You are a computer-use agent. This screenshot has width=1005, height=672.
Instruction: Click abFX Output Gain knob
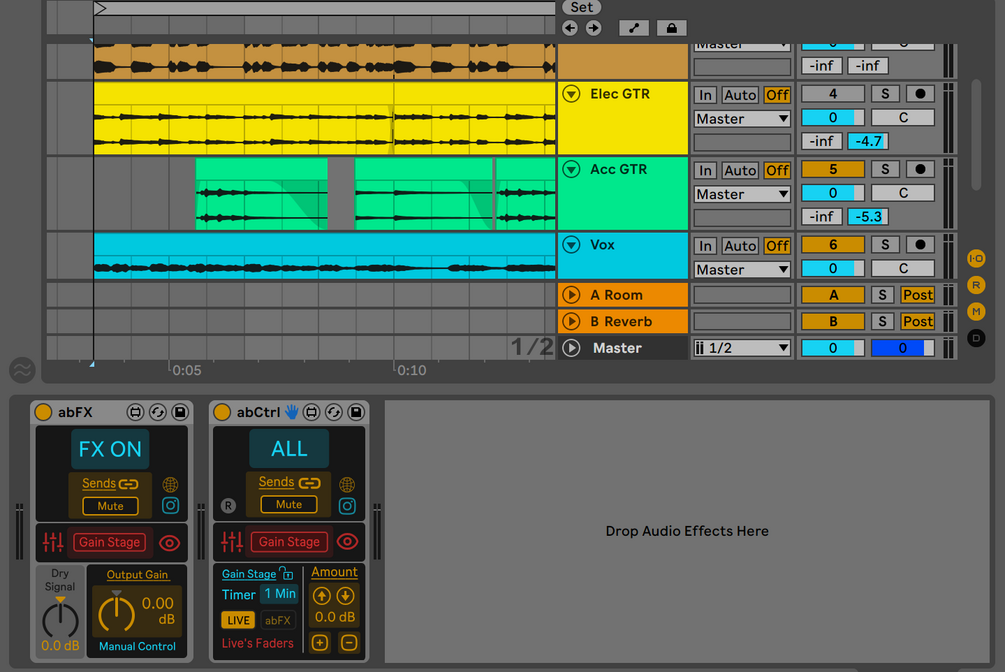[x=117, y=613]
